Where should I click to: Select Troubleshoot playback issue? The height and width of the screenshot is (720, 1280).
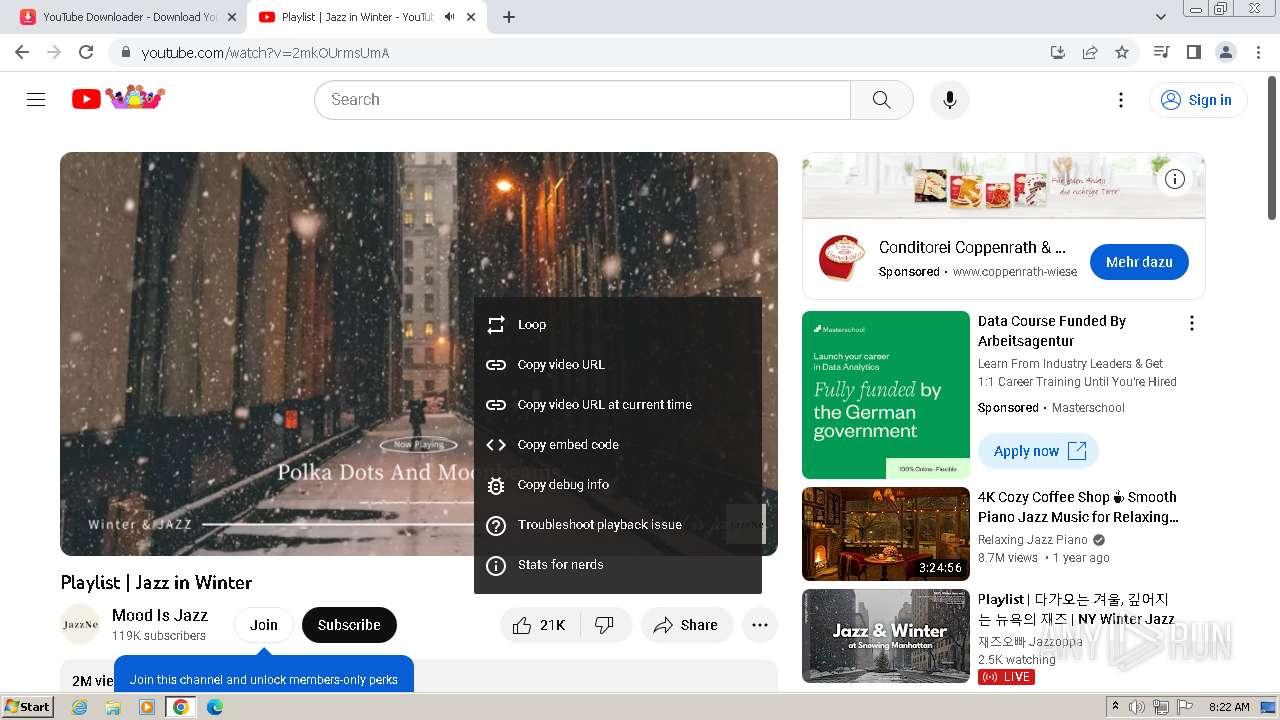click(618, 525)
